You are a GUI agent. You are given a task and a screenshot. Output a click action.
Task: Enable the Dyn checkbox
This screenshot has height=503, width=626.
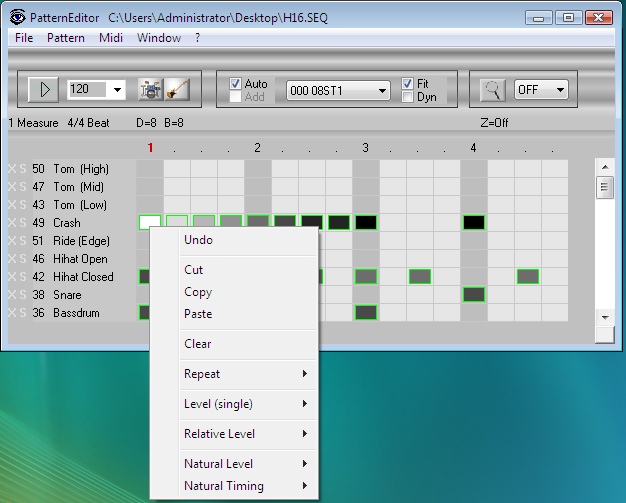407,97
